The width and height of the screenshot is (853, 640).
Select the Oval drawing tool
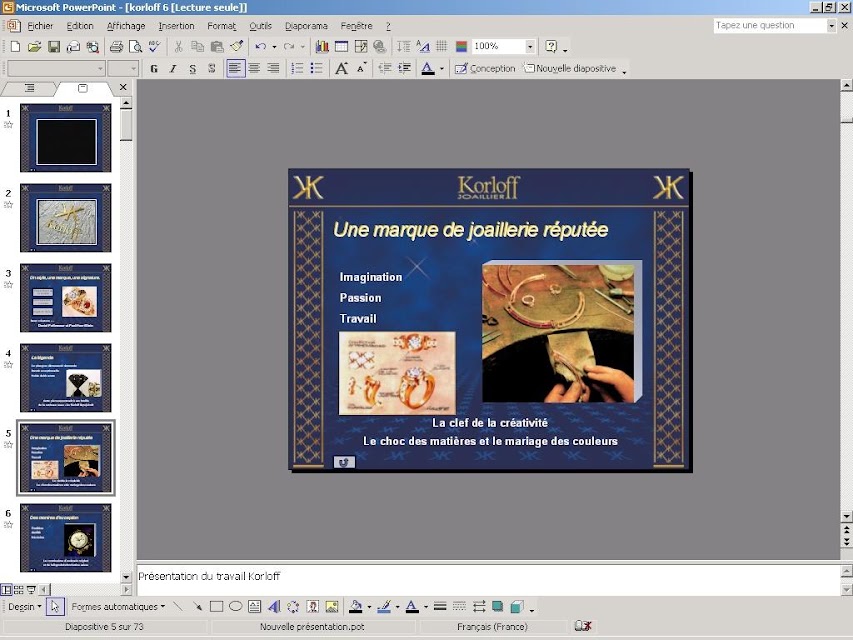point(236,606)
